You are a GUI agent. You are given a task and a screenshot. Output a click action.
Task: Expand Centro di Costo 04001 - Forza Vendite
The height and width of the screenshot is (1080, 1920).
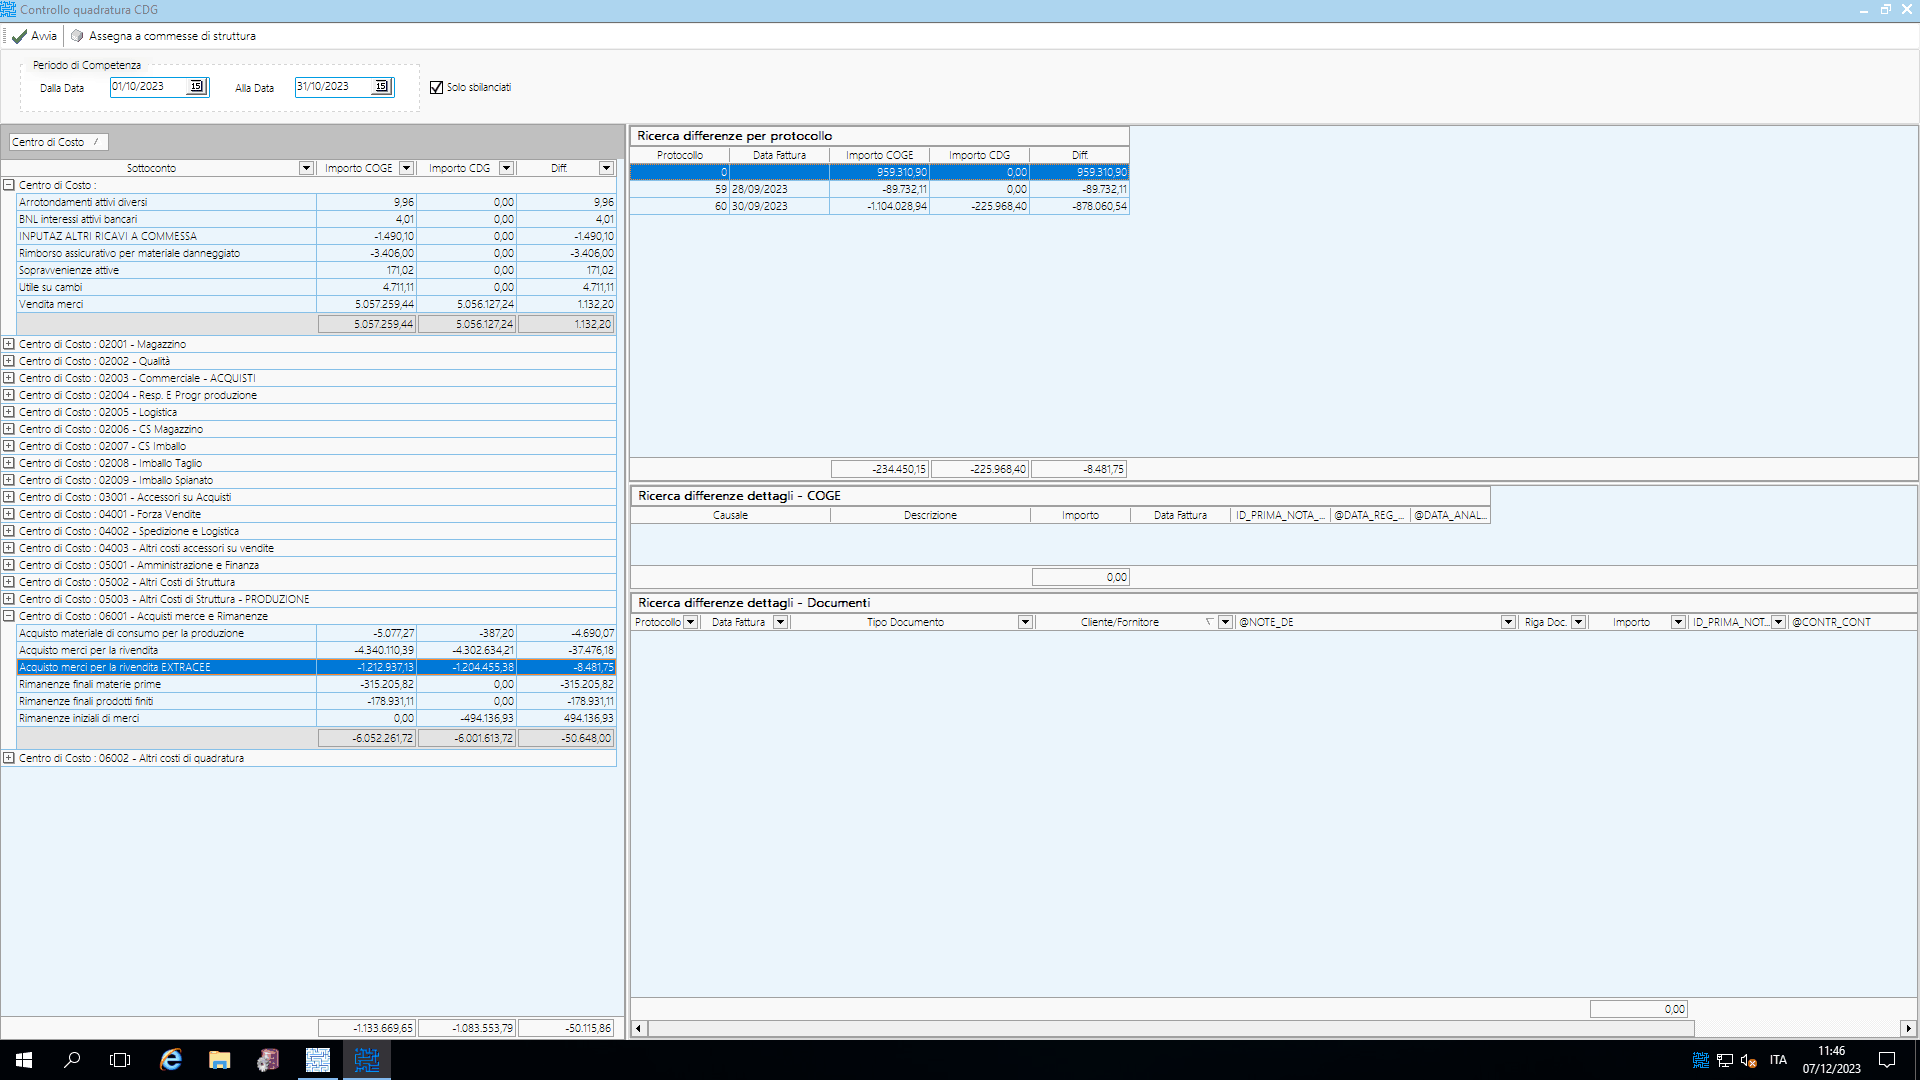click(x=9, y=514)
